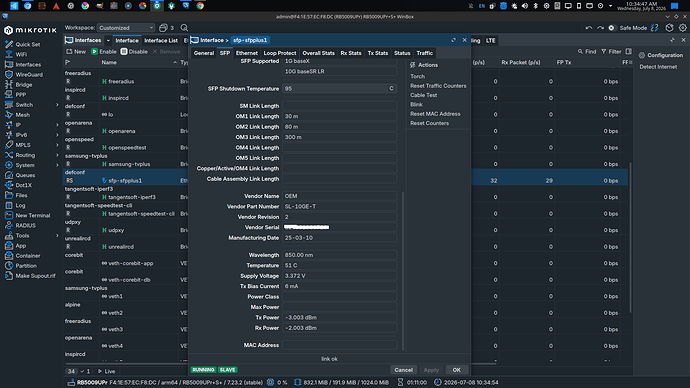Click the SFP Shutdown Temperature field

[x=339, y=89]
